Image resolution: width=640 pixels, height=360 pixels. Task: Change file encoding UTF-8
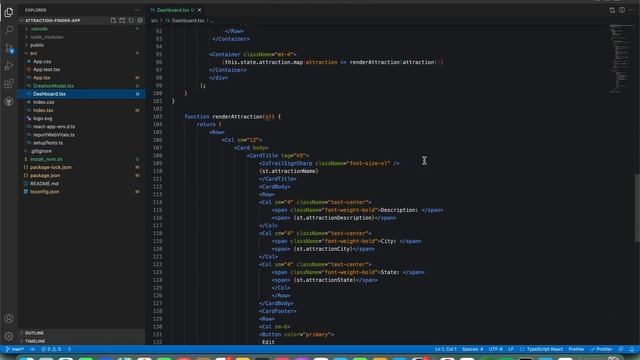click(x=496, y=349)
